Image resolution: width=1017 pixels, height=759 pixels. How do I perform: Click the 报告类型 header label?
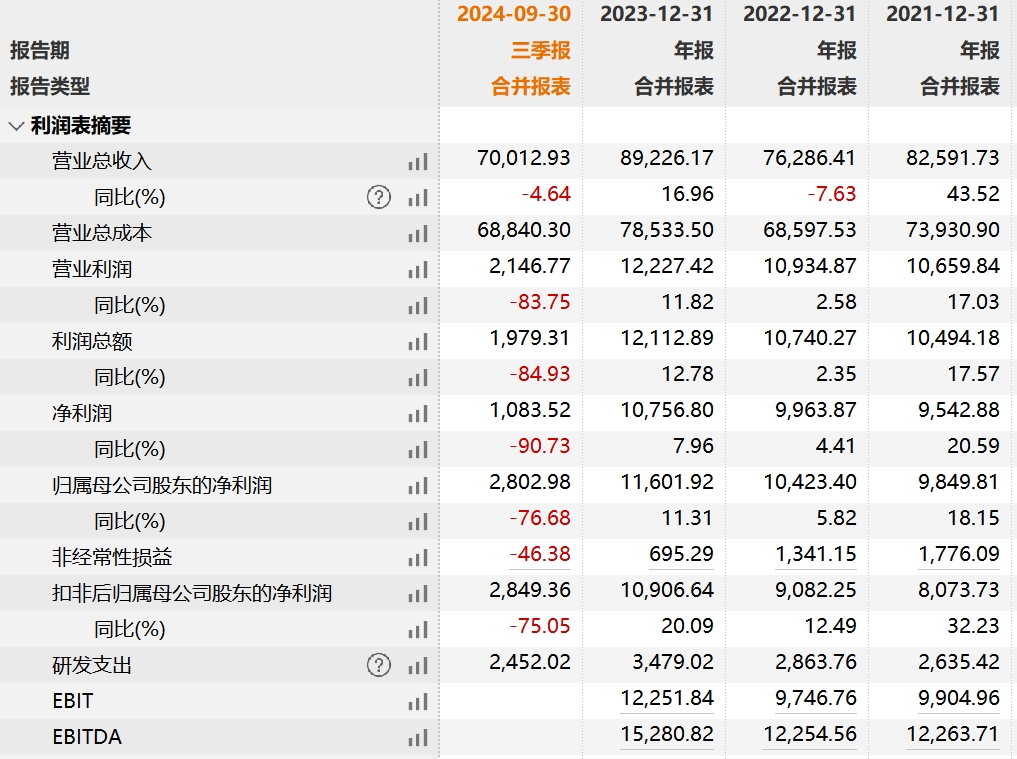50,86
